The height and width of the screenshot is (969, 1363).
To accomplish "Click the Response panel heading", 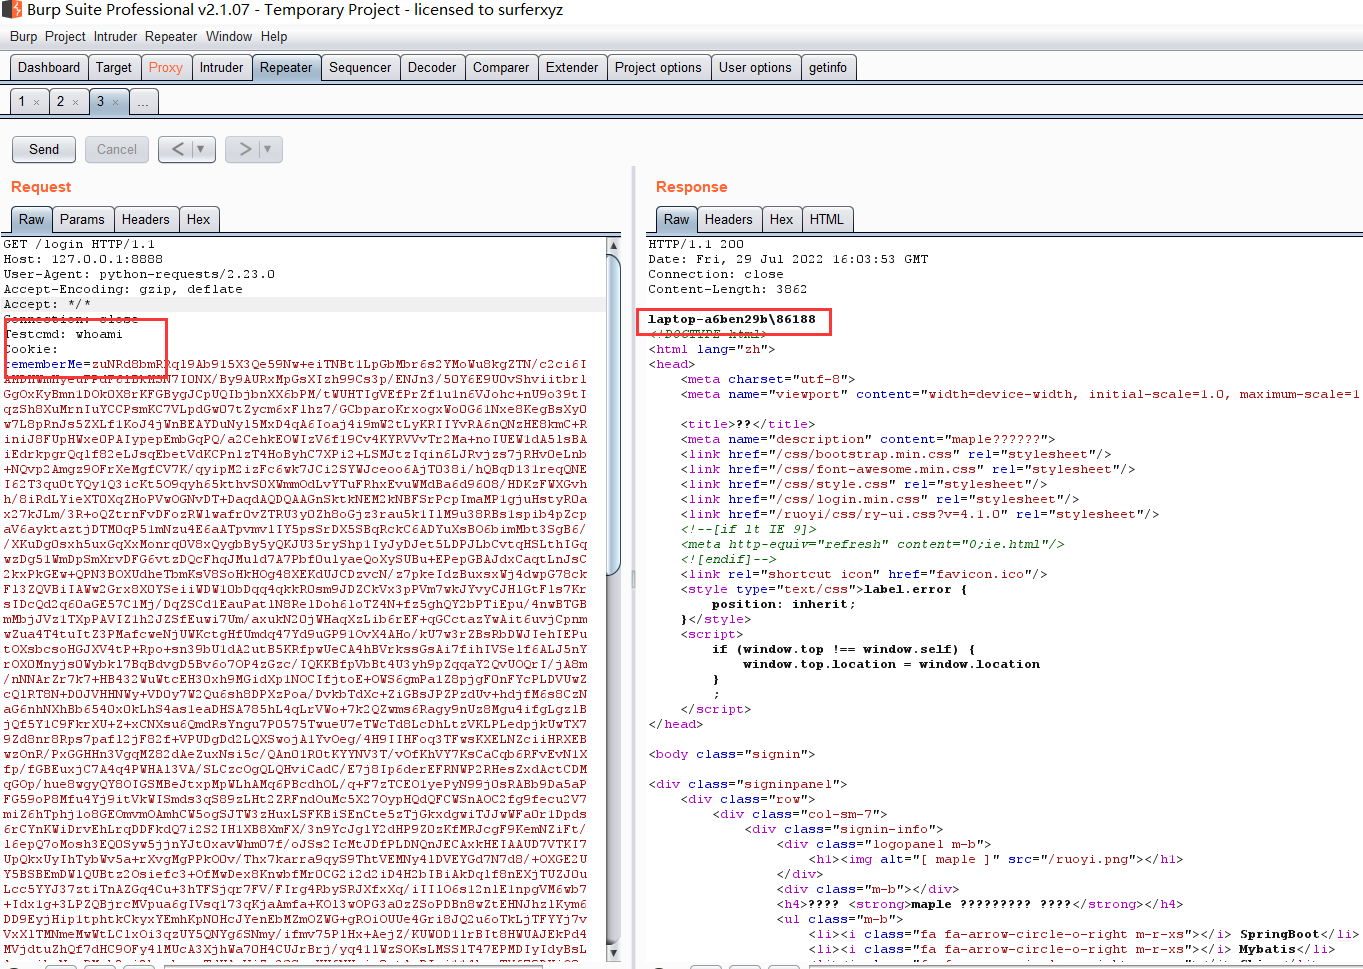I will pos(691,187).
